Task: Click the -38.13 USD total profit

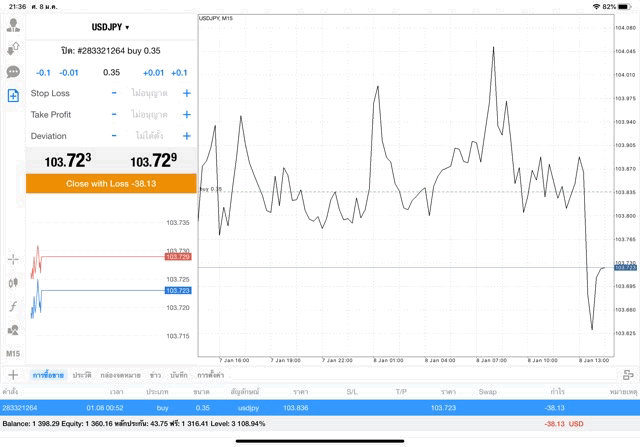Action: [564, 424]
